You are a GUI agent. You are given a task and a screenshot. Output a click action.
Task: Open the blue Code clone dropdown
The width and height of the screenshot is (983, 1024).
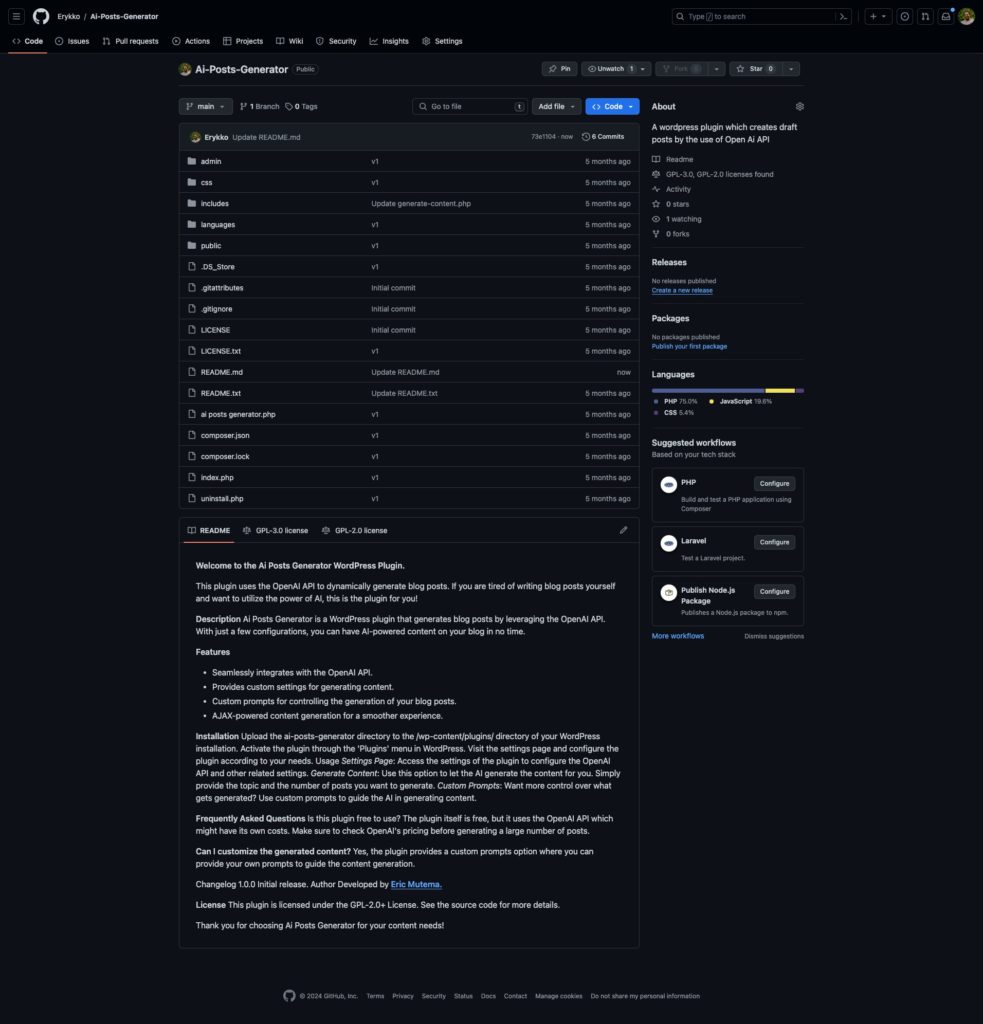[x=613, y=106]
